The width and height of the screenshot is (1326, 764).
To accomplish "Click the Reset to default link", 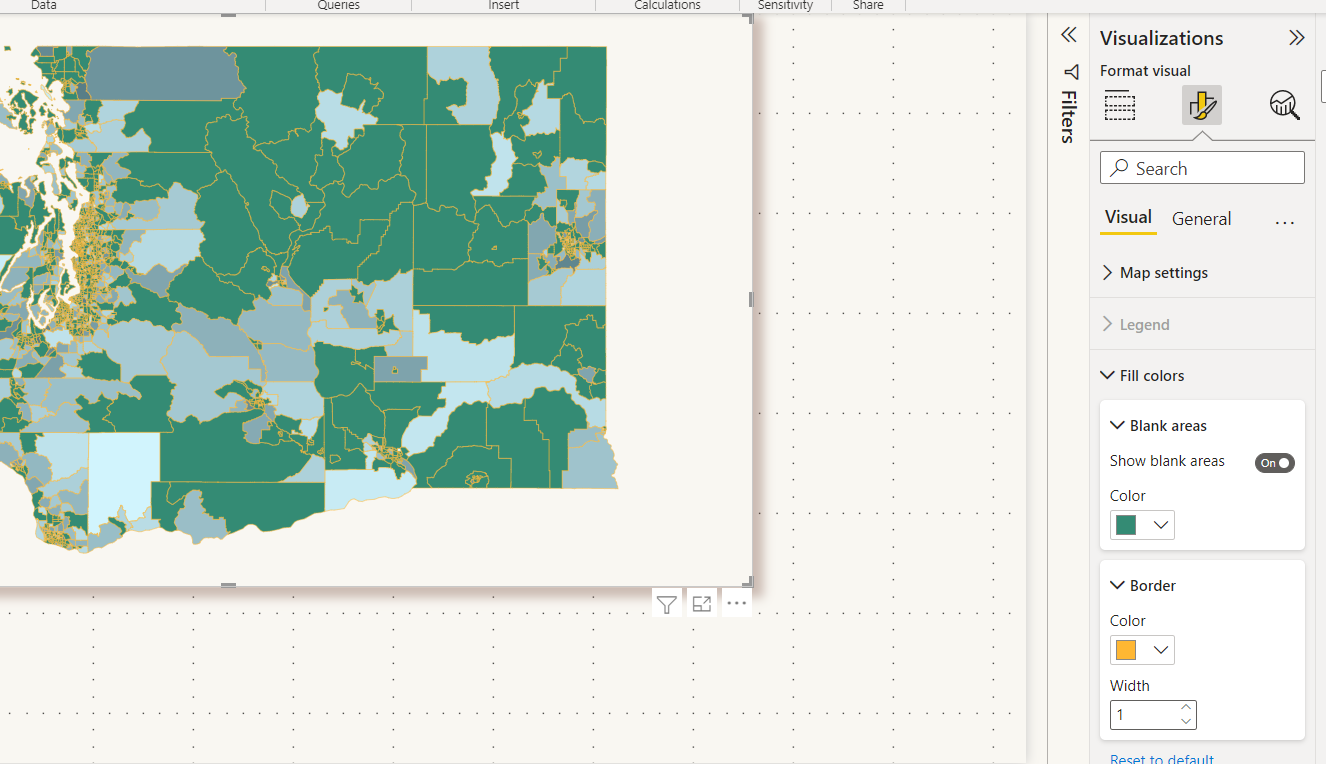I will click(x=1162, y=759).
